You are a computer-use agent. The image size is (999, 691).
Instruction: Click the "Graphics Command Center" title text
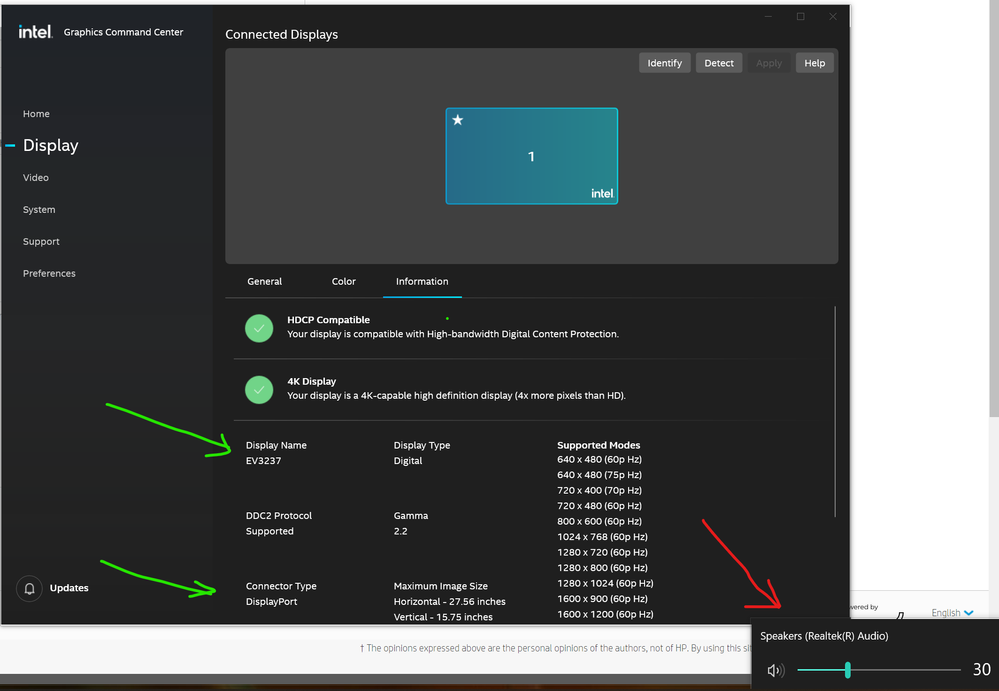123,32
